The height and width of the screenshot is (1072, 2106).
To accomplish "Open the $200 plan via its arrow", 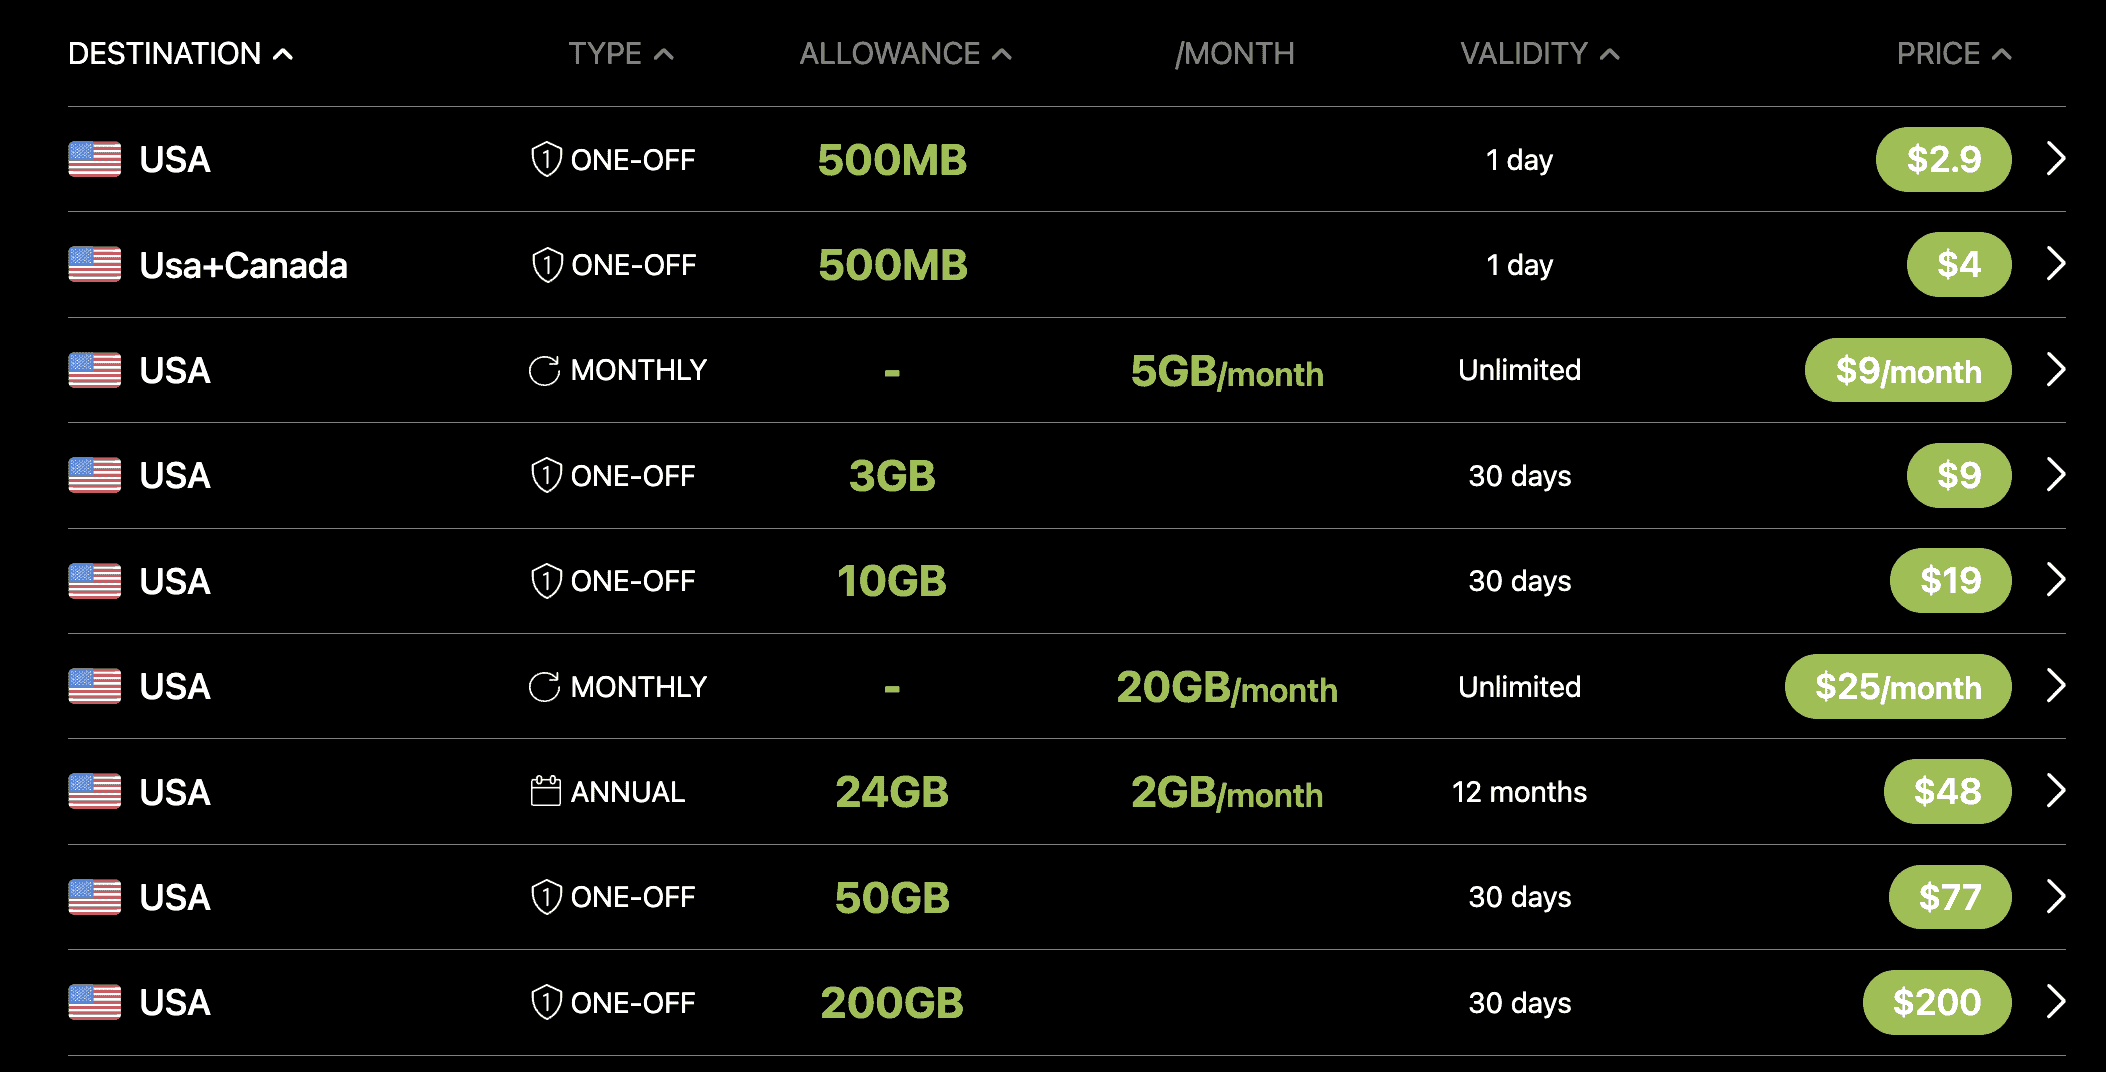I will pos(2056,1002).
